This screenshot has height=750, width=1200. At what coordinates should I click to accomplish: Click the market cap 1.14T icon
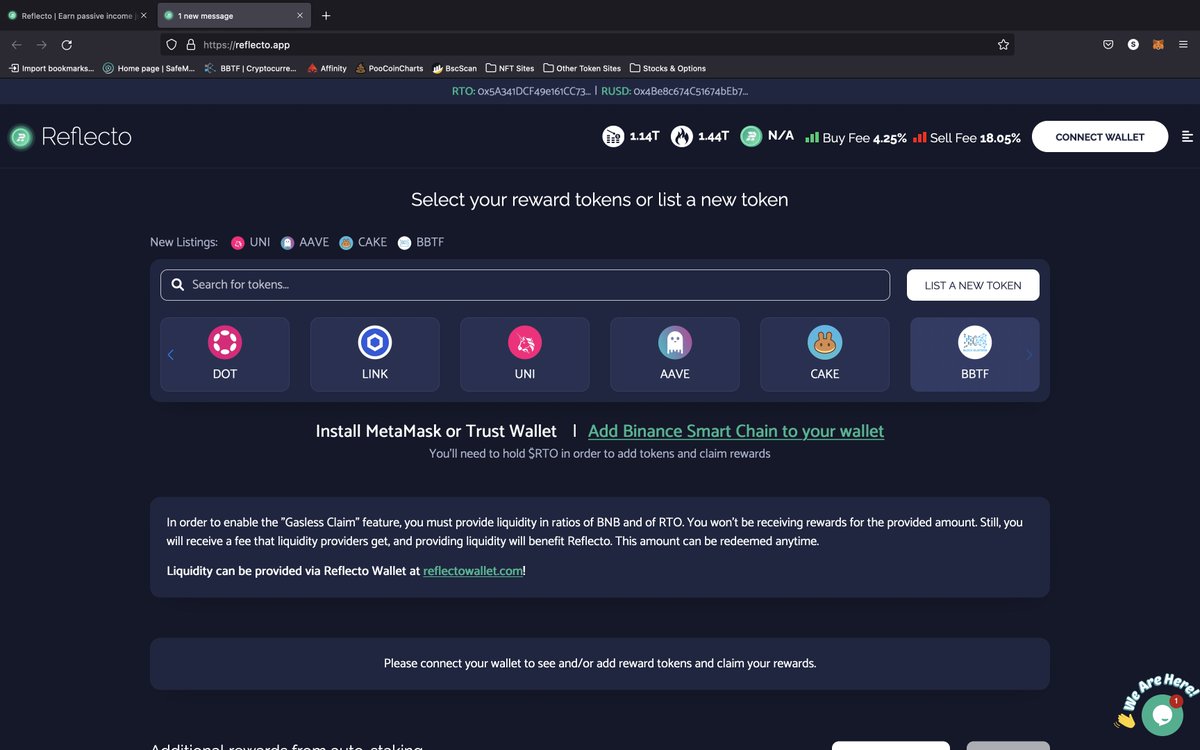(613, 137)
